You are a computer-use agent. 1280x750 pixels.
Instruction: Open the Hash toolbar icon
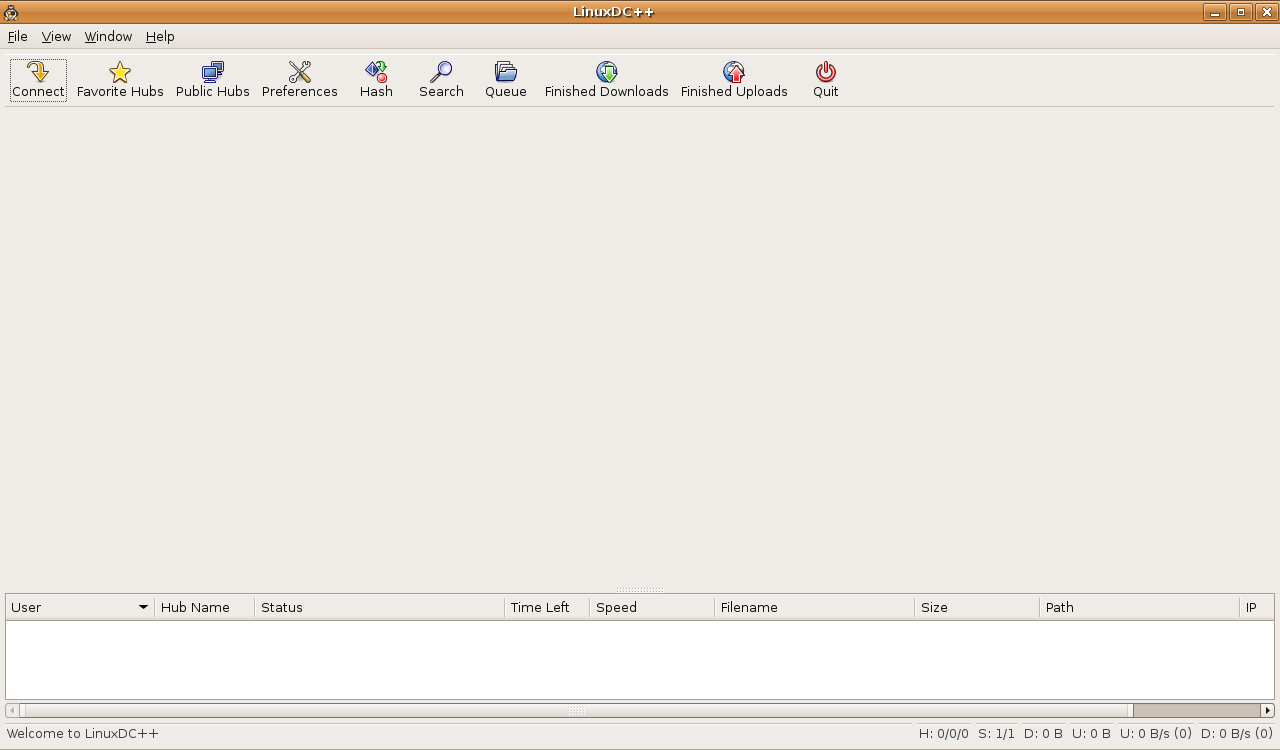tap(376, 72)
